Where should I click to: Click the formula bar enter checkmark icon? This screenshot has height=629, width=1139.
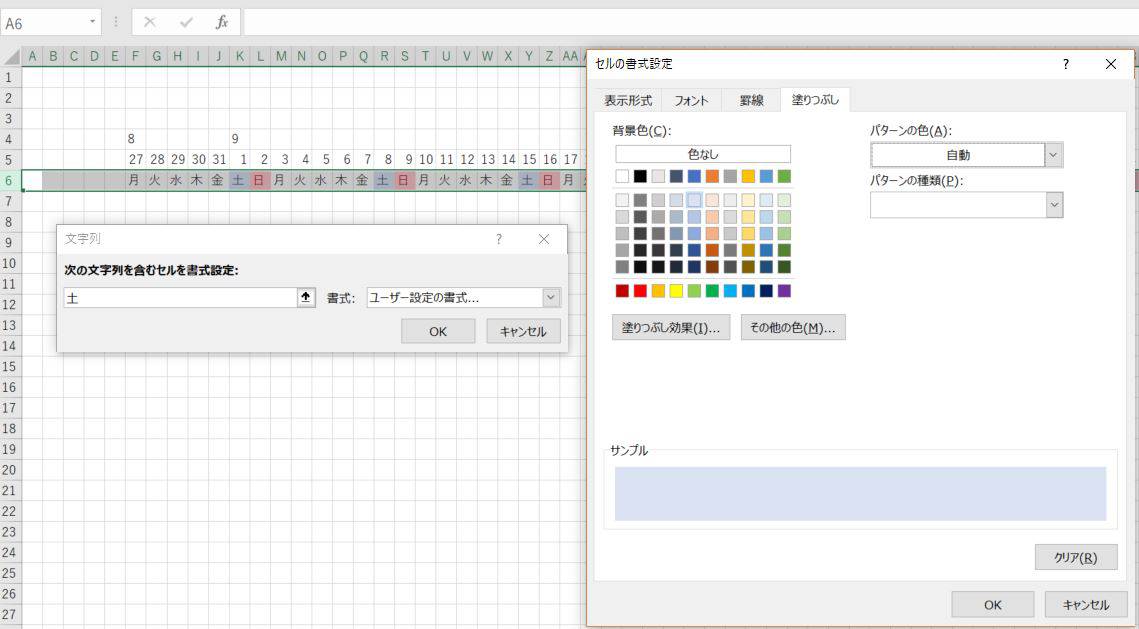186,22
